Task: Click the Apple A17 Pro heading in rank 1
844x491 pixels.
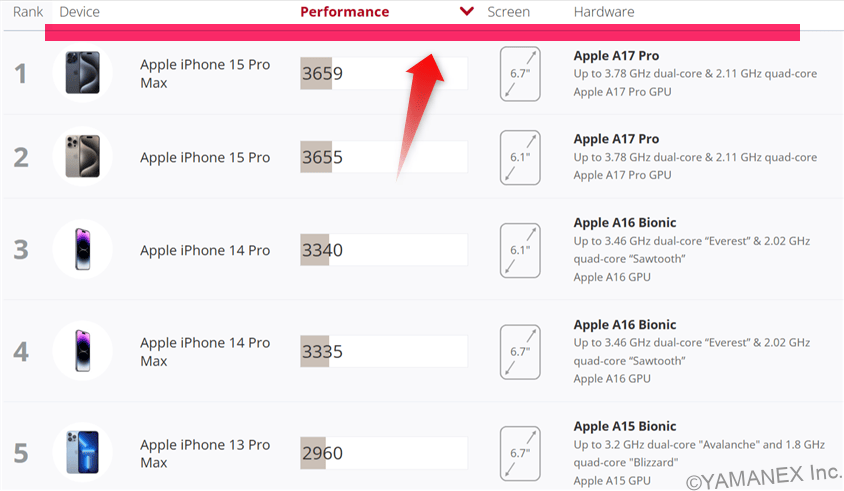Action: (x=616, y=56)
